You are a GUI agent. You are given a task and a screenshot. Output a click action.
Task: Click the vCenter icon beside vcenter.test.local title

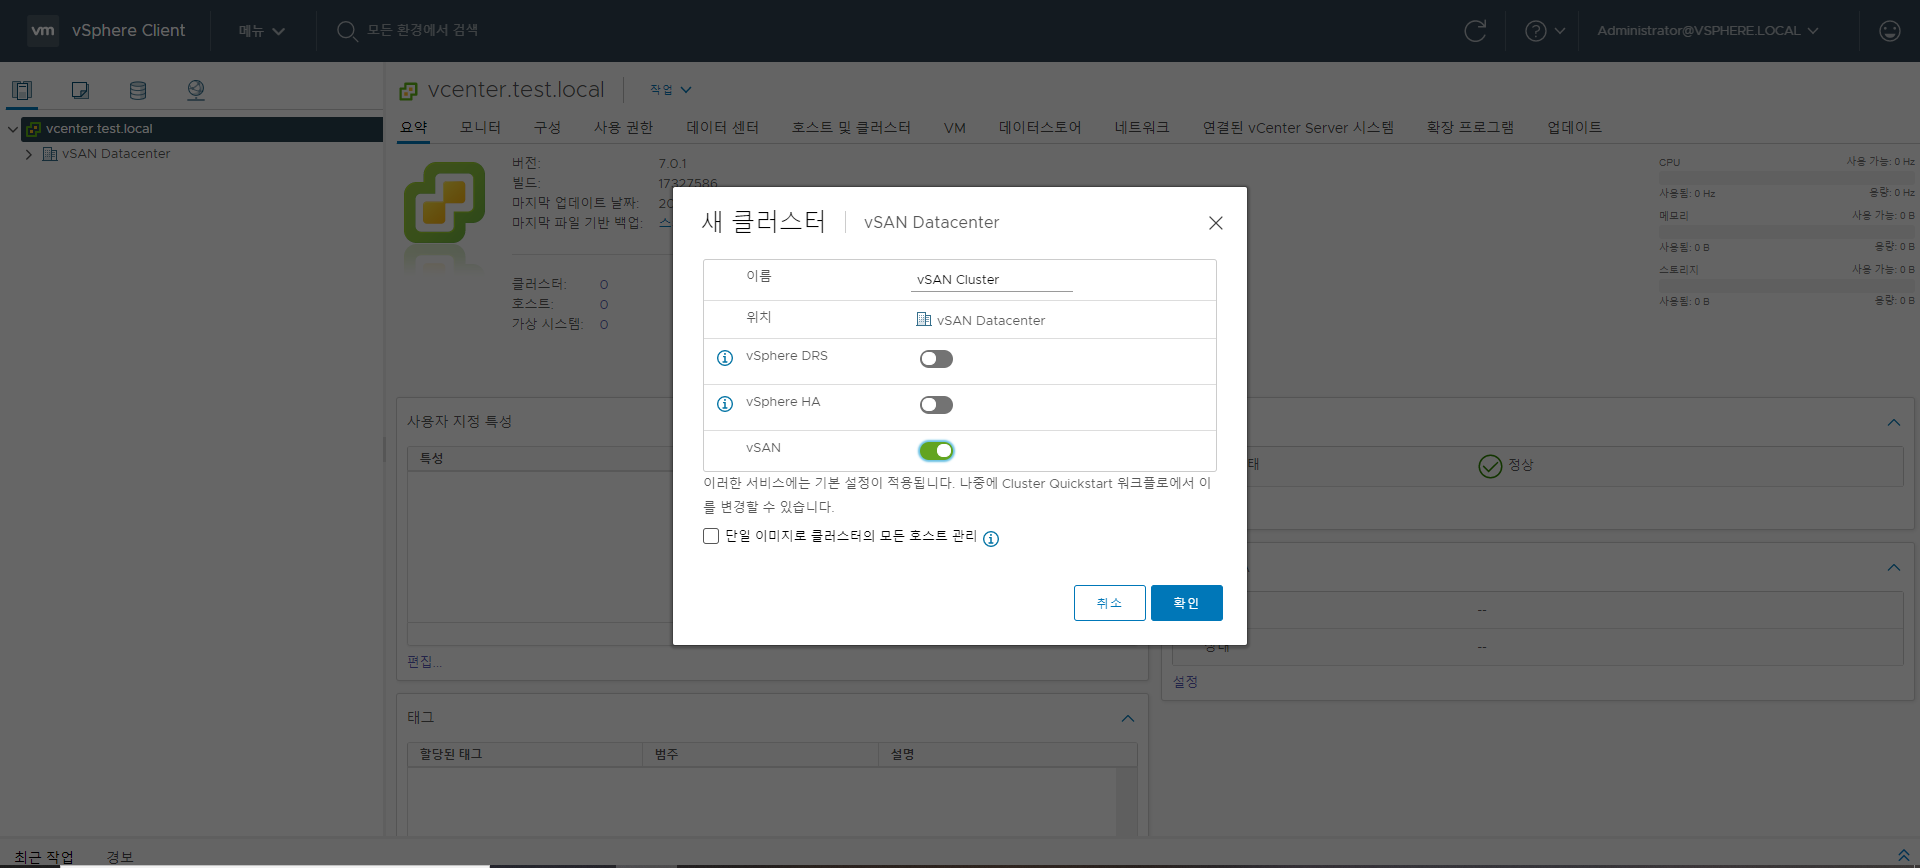pyautogui.click(x=408, y=91)
